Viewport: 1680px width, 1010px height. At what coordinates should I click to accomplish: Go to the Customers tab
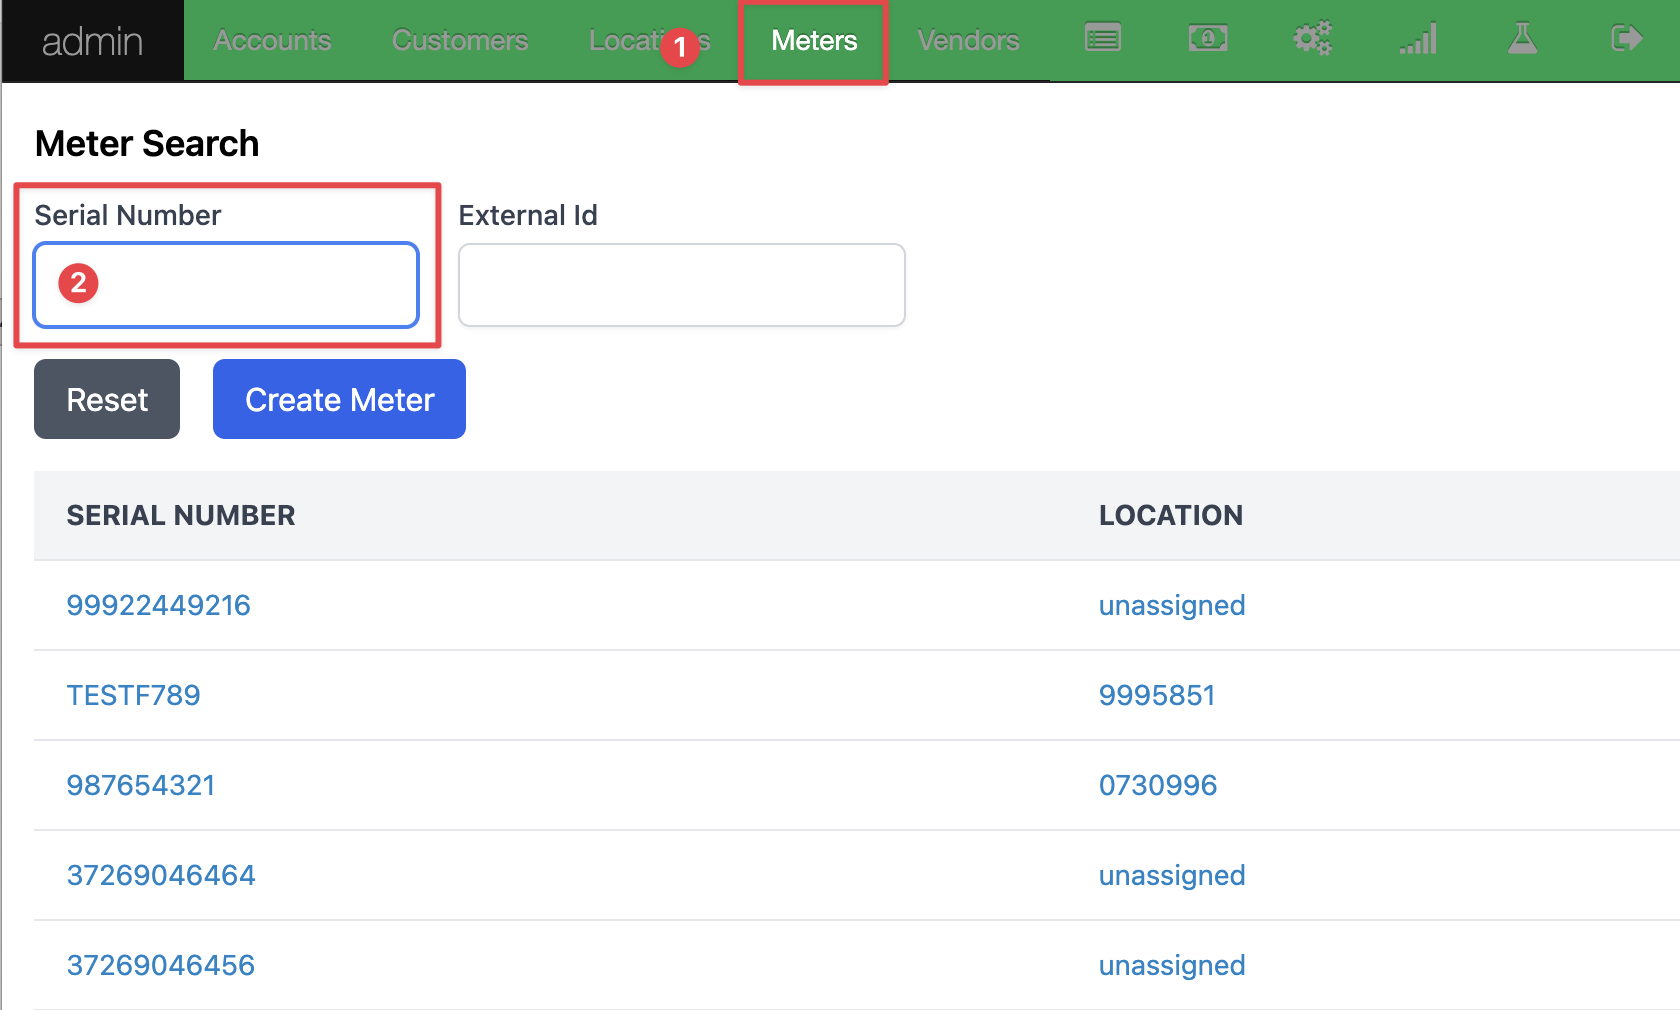pyautogui.click(x=460, y=41)
